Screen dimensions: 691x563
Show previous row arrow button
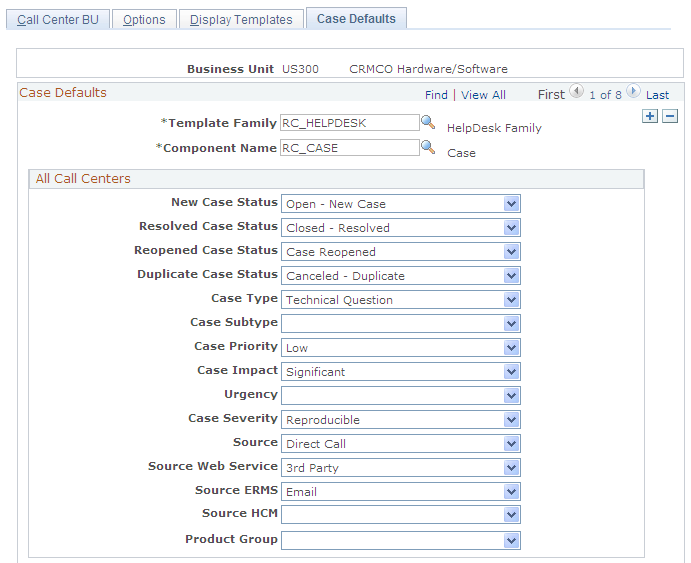[x=576, y=91]
